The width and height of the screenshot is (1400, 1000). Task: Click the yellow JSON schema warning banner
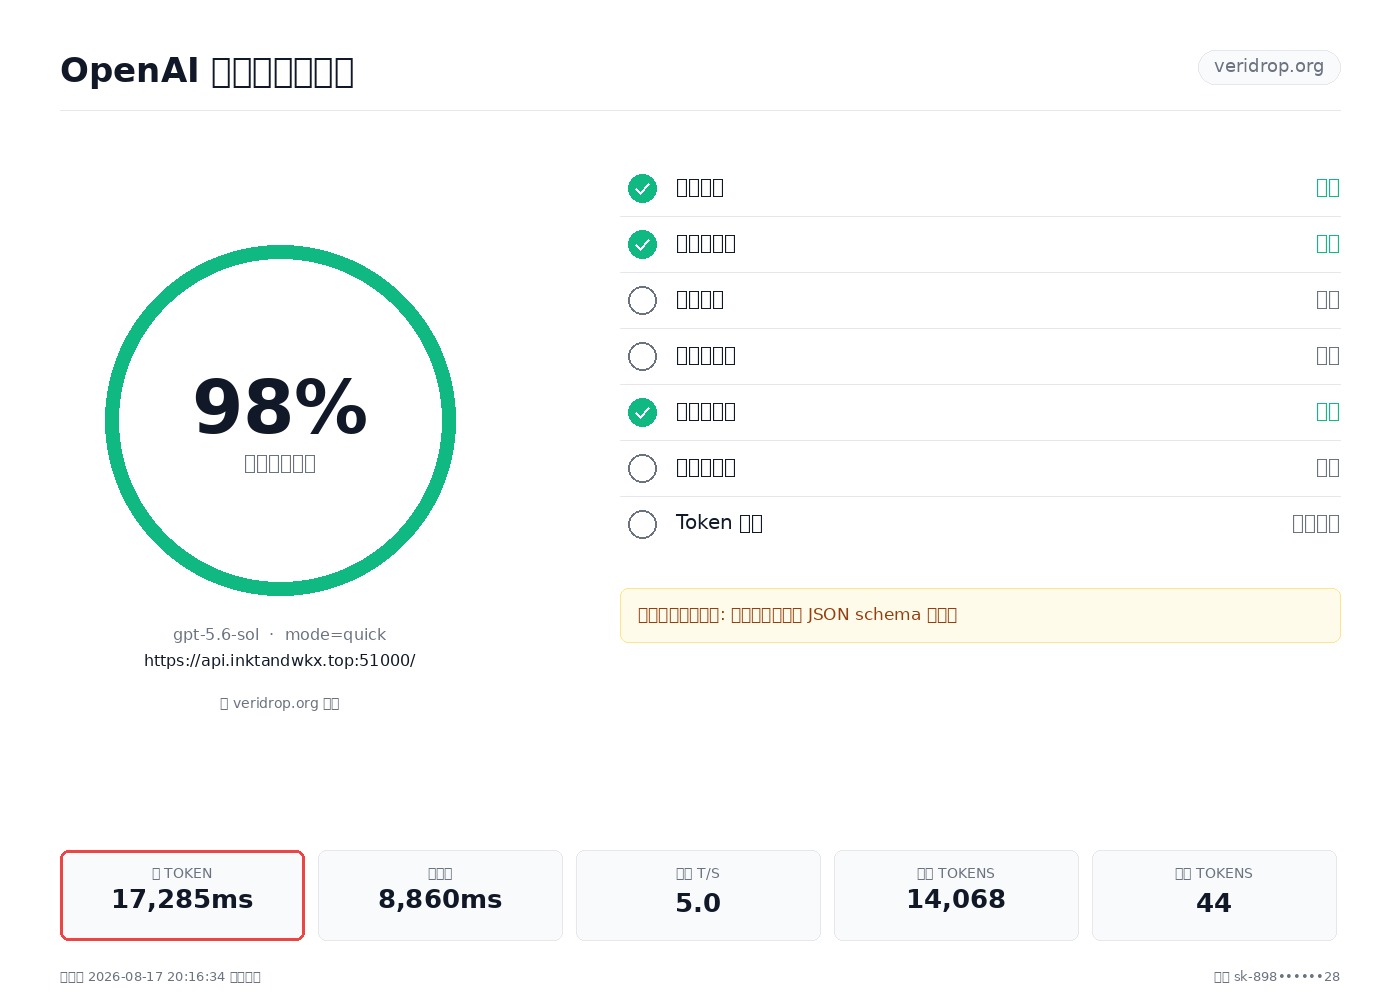(980, 615)
